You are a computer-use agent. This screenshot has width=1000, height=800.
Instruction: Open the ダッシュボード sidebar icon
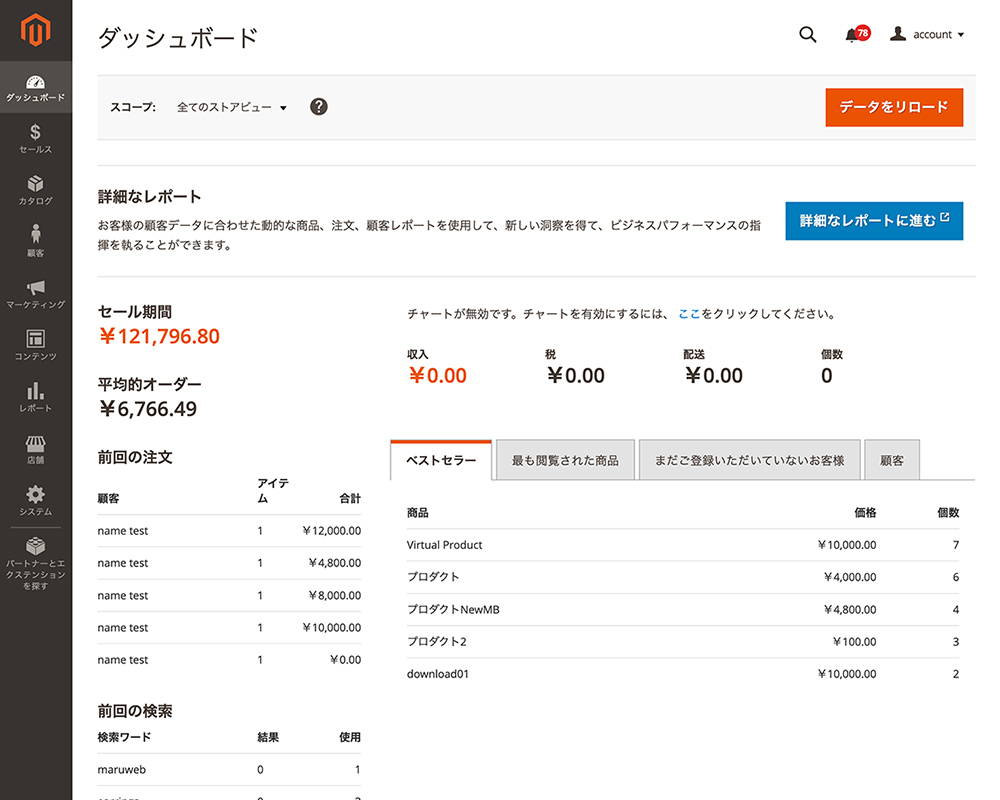click(x=36, y=87)
